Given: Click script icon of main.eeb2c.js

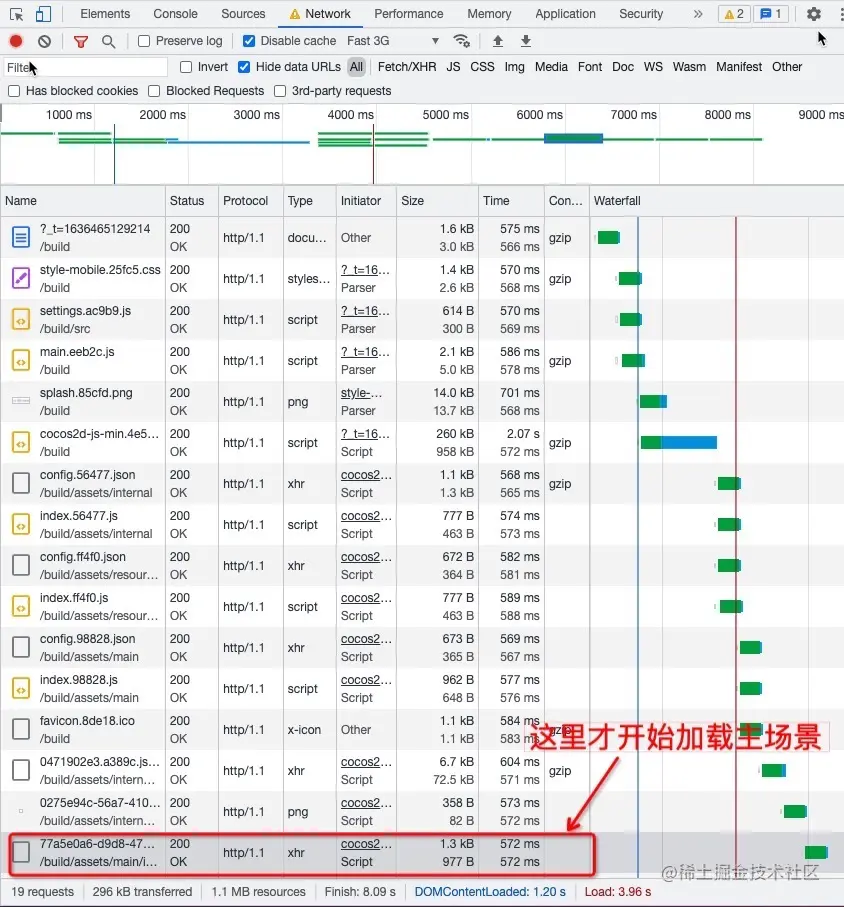Looking at the screenshot, I should (21, 360).
